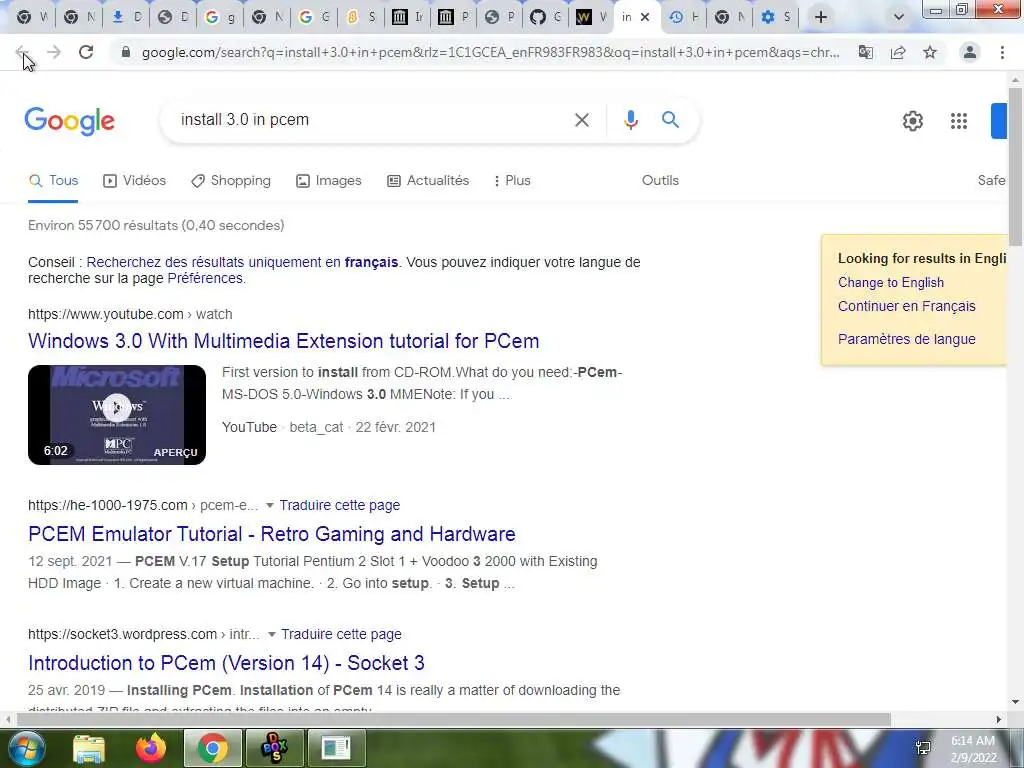
Task: Open a new browser tab
Action: (x=821, y=18)
